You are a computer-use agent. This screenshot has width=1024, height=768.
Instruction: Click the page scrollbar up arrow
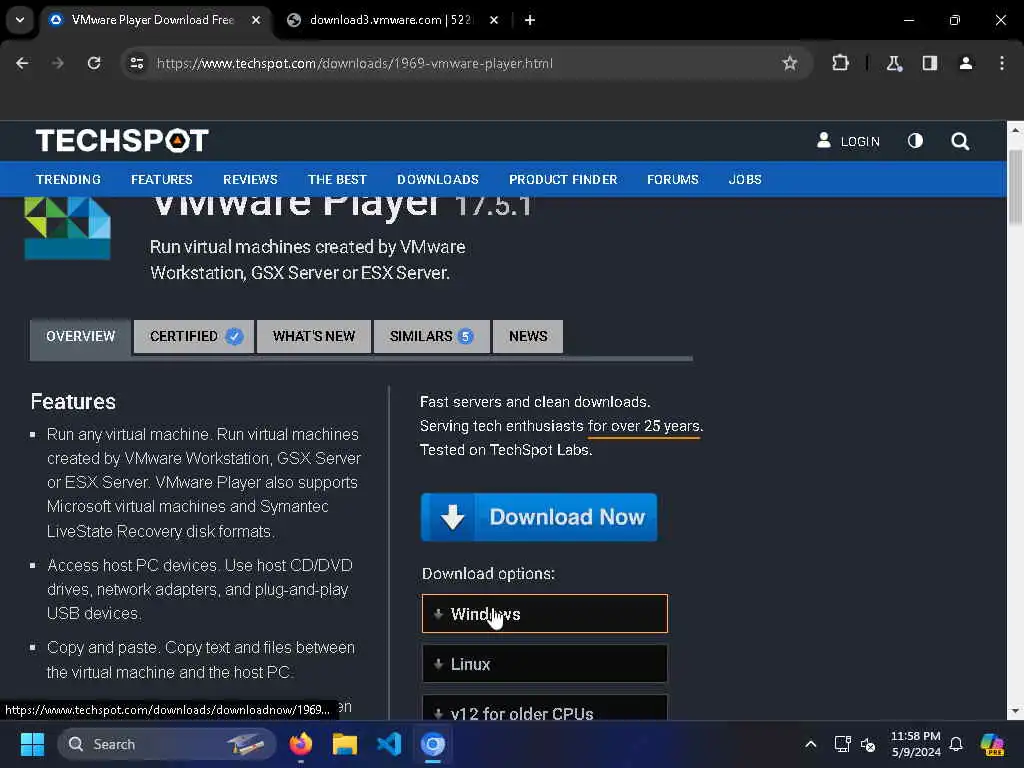tap(1015, 131)
